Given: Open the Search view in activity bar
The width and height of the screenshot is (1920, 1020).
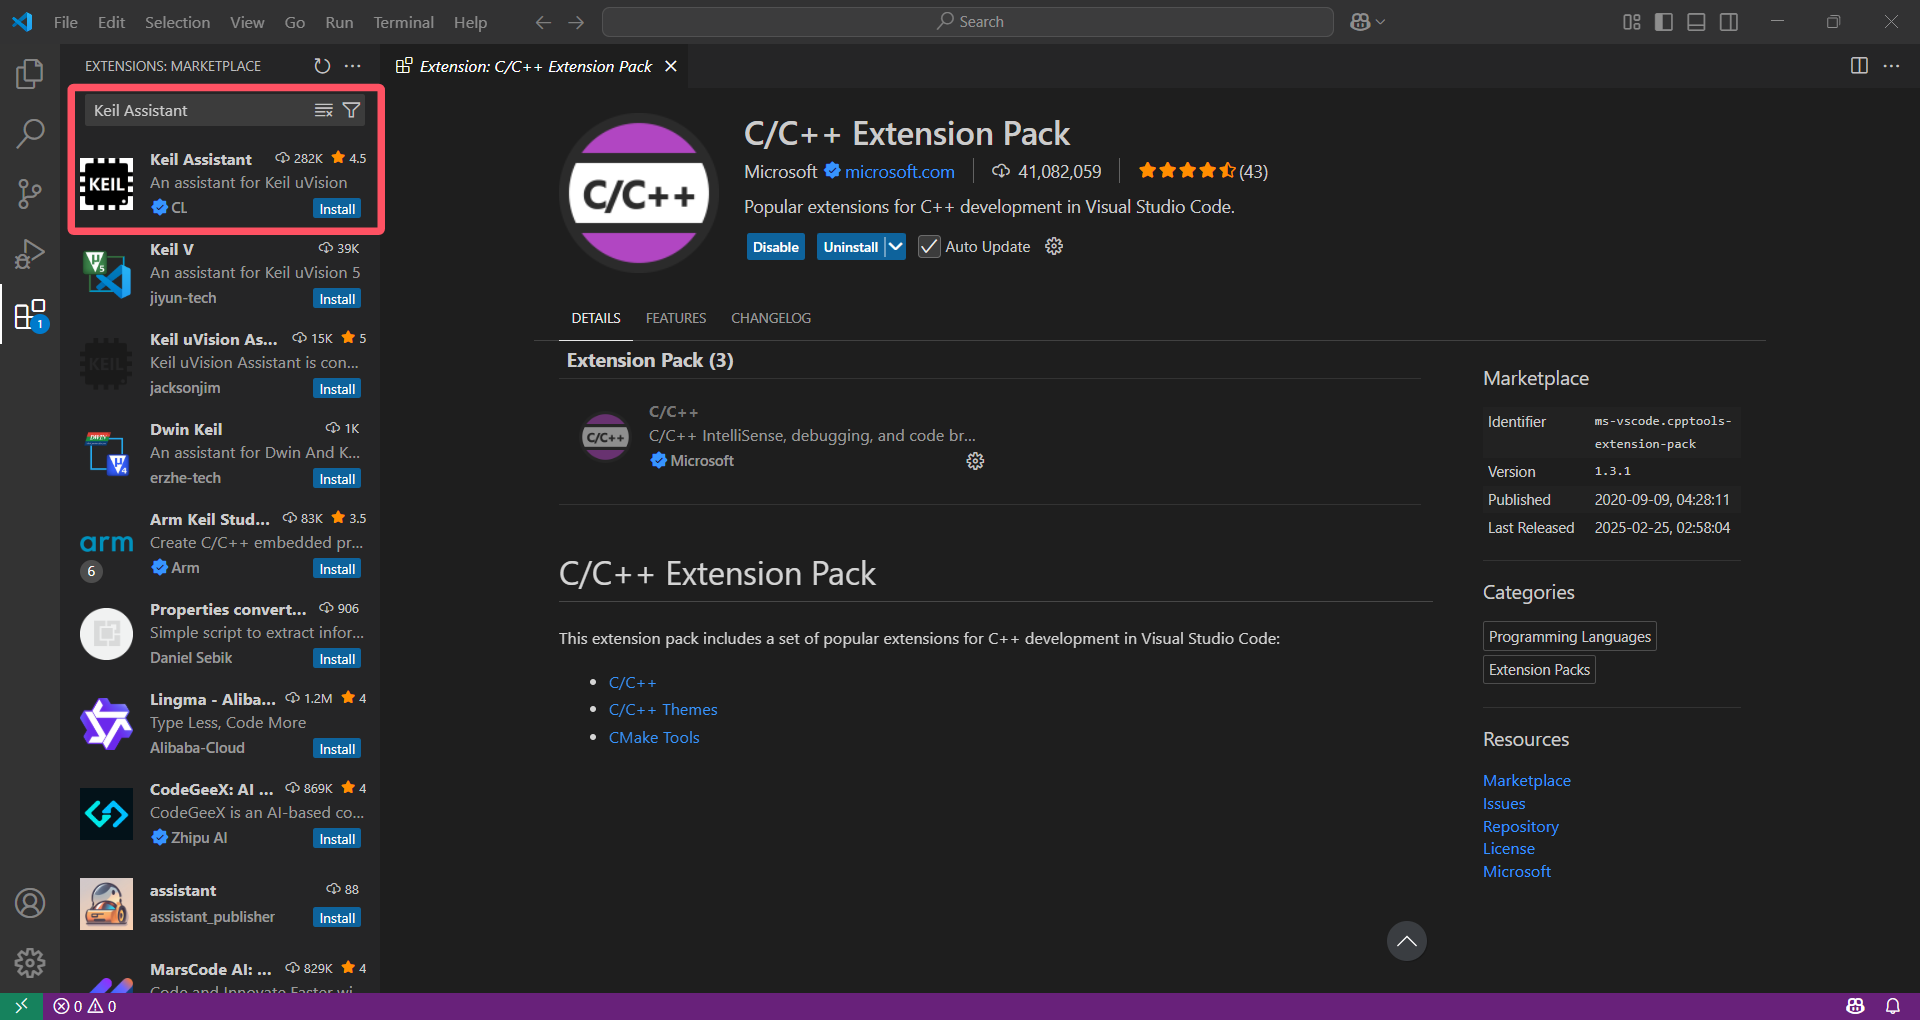Looking at the screenshot, I should point(30,133).
